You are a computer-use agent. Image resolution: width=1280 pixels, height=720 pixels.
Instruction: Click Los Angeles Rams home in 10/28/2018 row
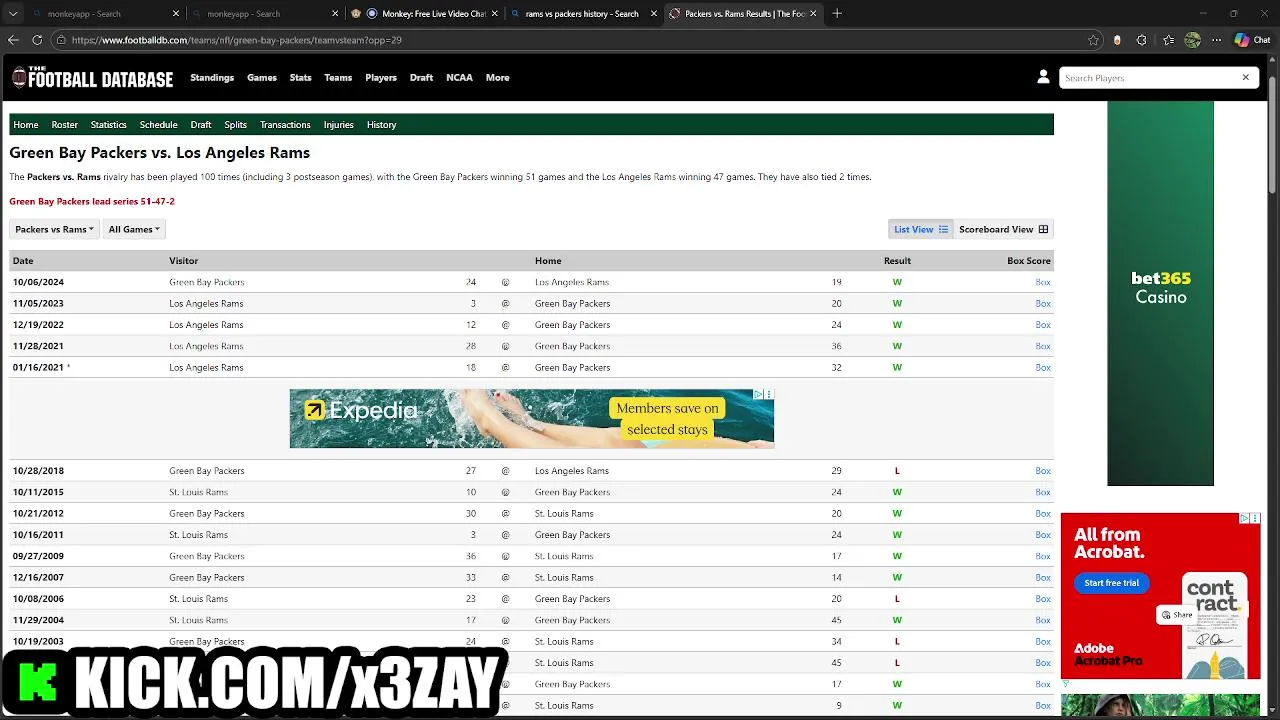coord(571,471)
